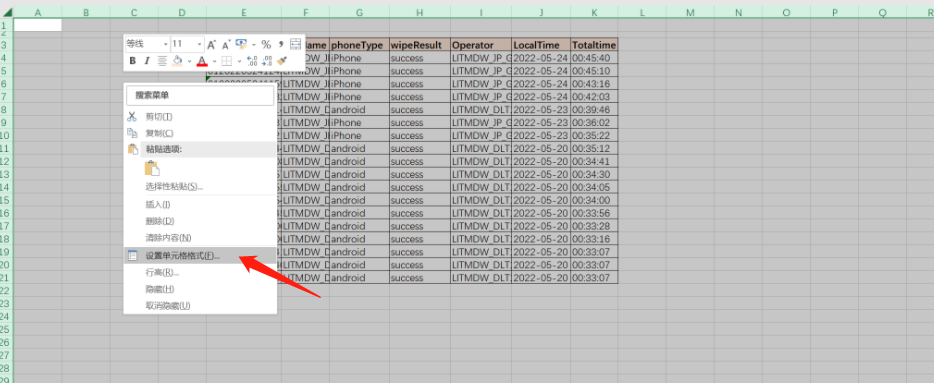
Task: Apply accounting number format icon
Action: pyautogui.click(x=241, y=44)
